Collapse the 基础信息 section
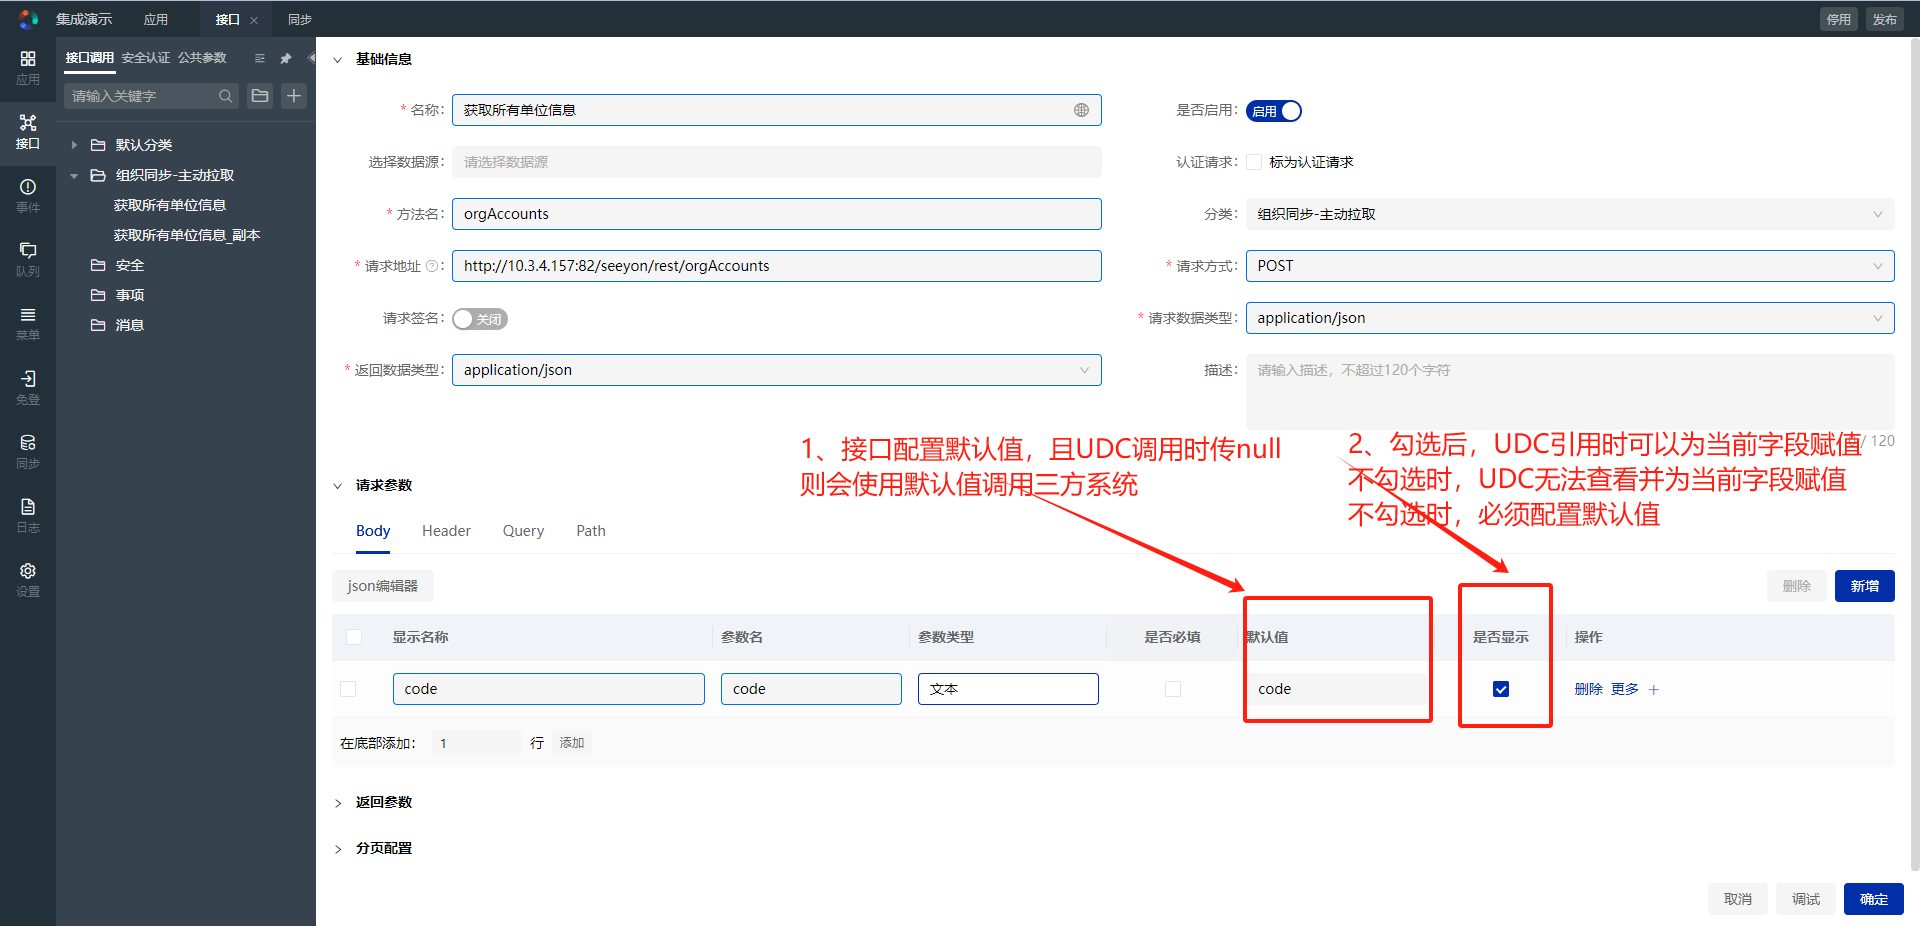 coord(337,60)
